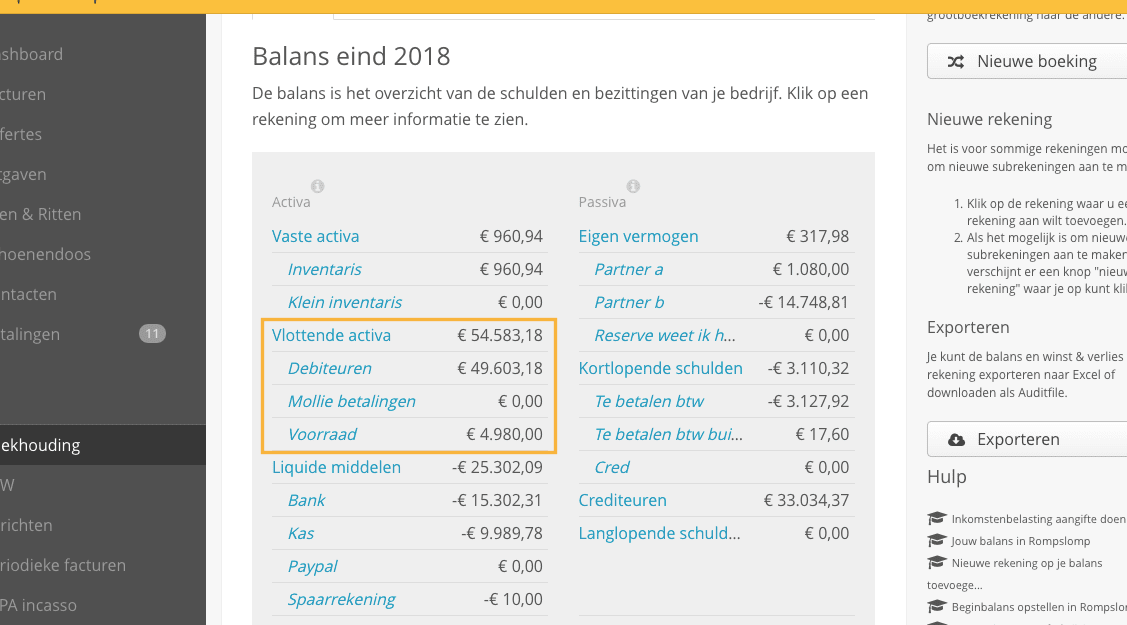
Task: Click the cloud download icon on Exporteren
Action: tap(956, 440)
